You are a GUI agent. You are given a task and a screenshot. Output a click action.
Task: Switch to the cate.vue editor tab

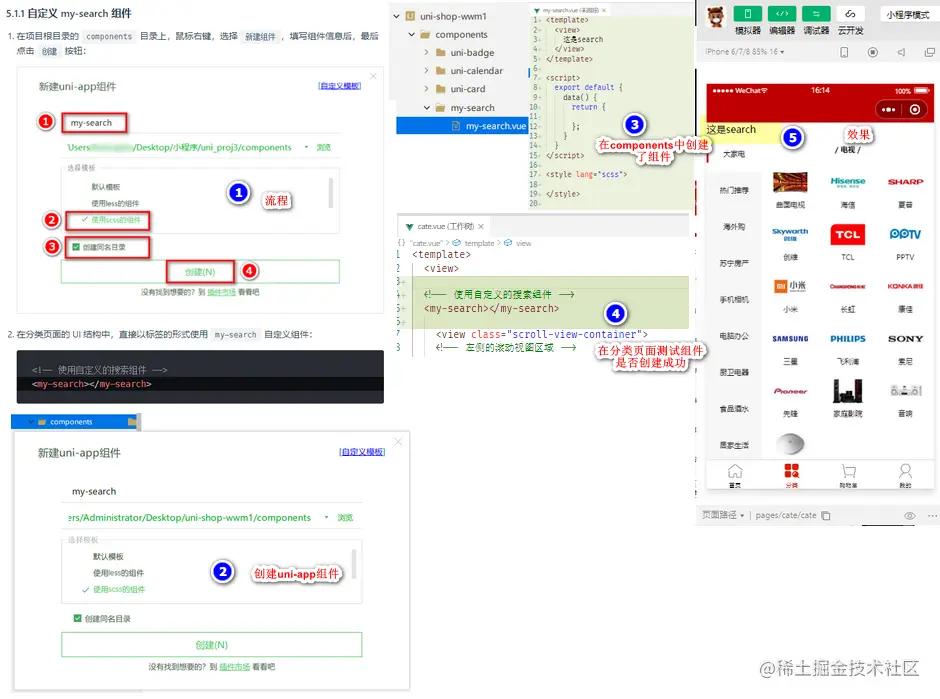444,227
